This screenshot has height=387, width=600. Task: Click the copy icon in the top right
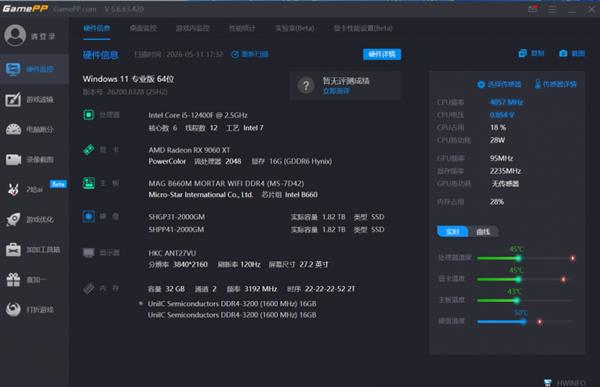click(522, 53)
